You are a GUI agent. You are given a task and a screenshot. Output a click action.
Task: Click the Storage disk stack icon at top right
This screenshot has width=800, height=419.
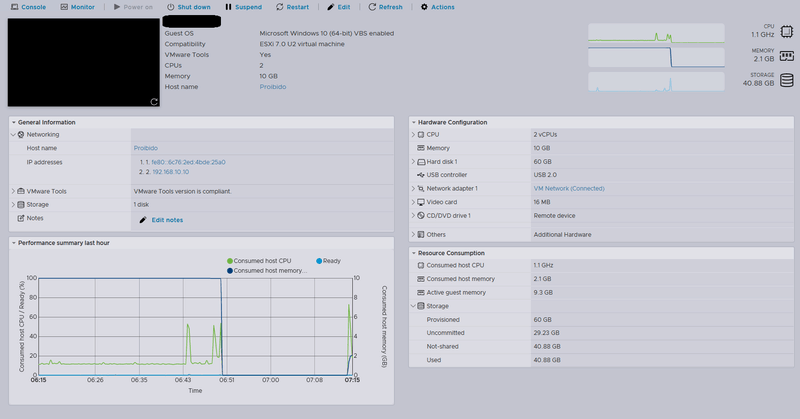coord(787,78)
